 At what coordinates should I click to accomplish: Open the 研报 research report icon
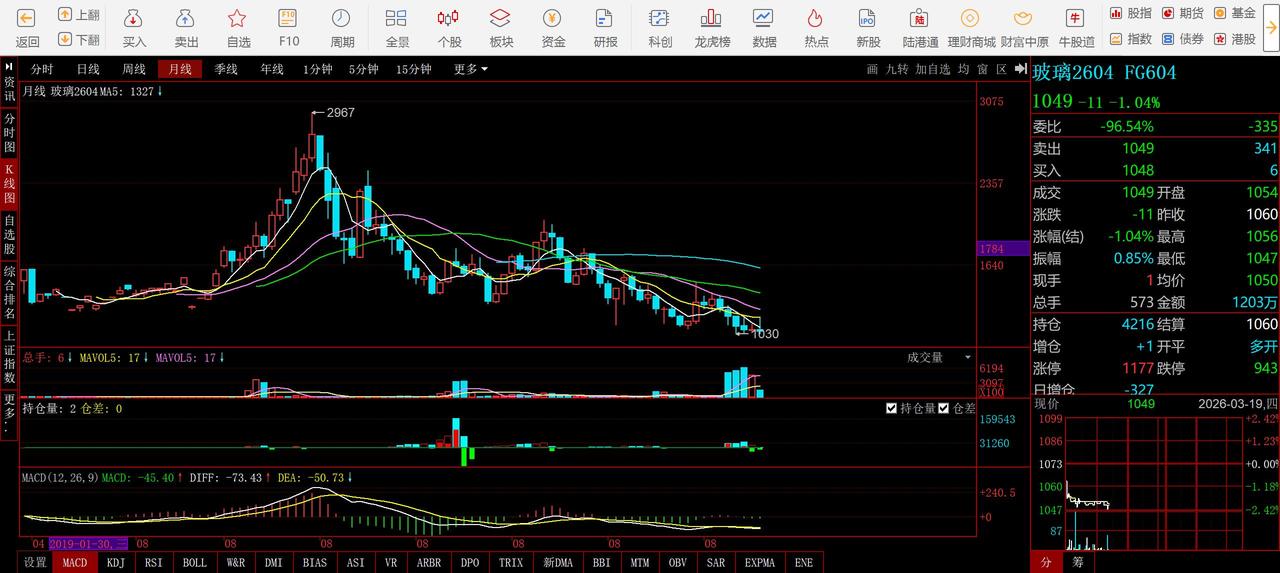click(605, 18)
